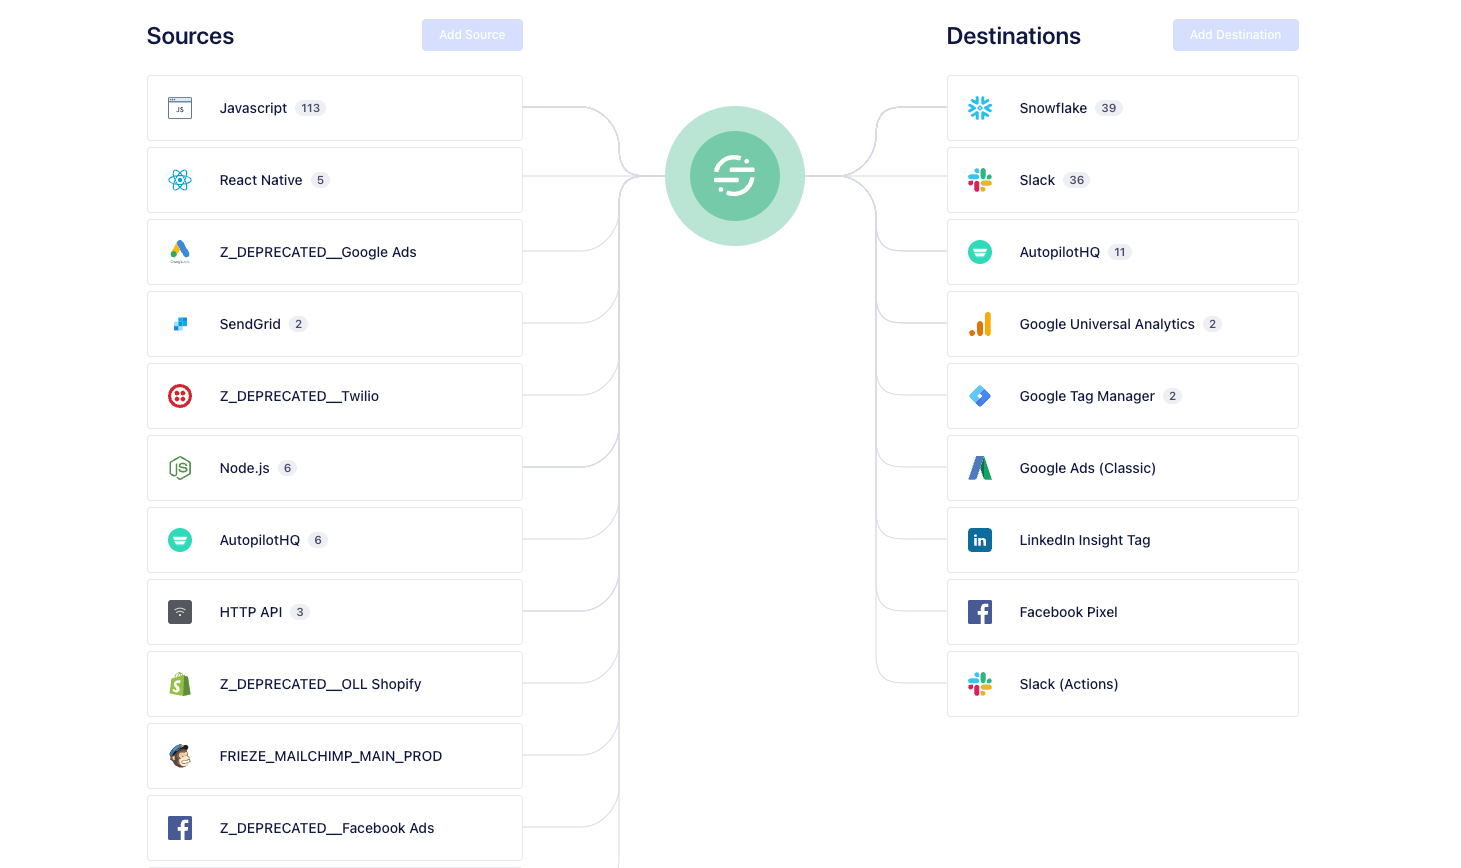This screenshot has width=1461, height=868.
Task: Open the Snowflake destination
Action: pos(1123,108)
